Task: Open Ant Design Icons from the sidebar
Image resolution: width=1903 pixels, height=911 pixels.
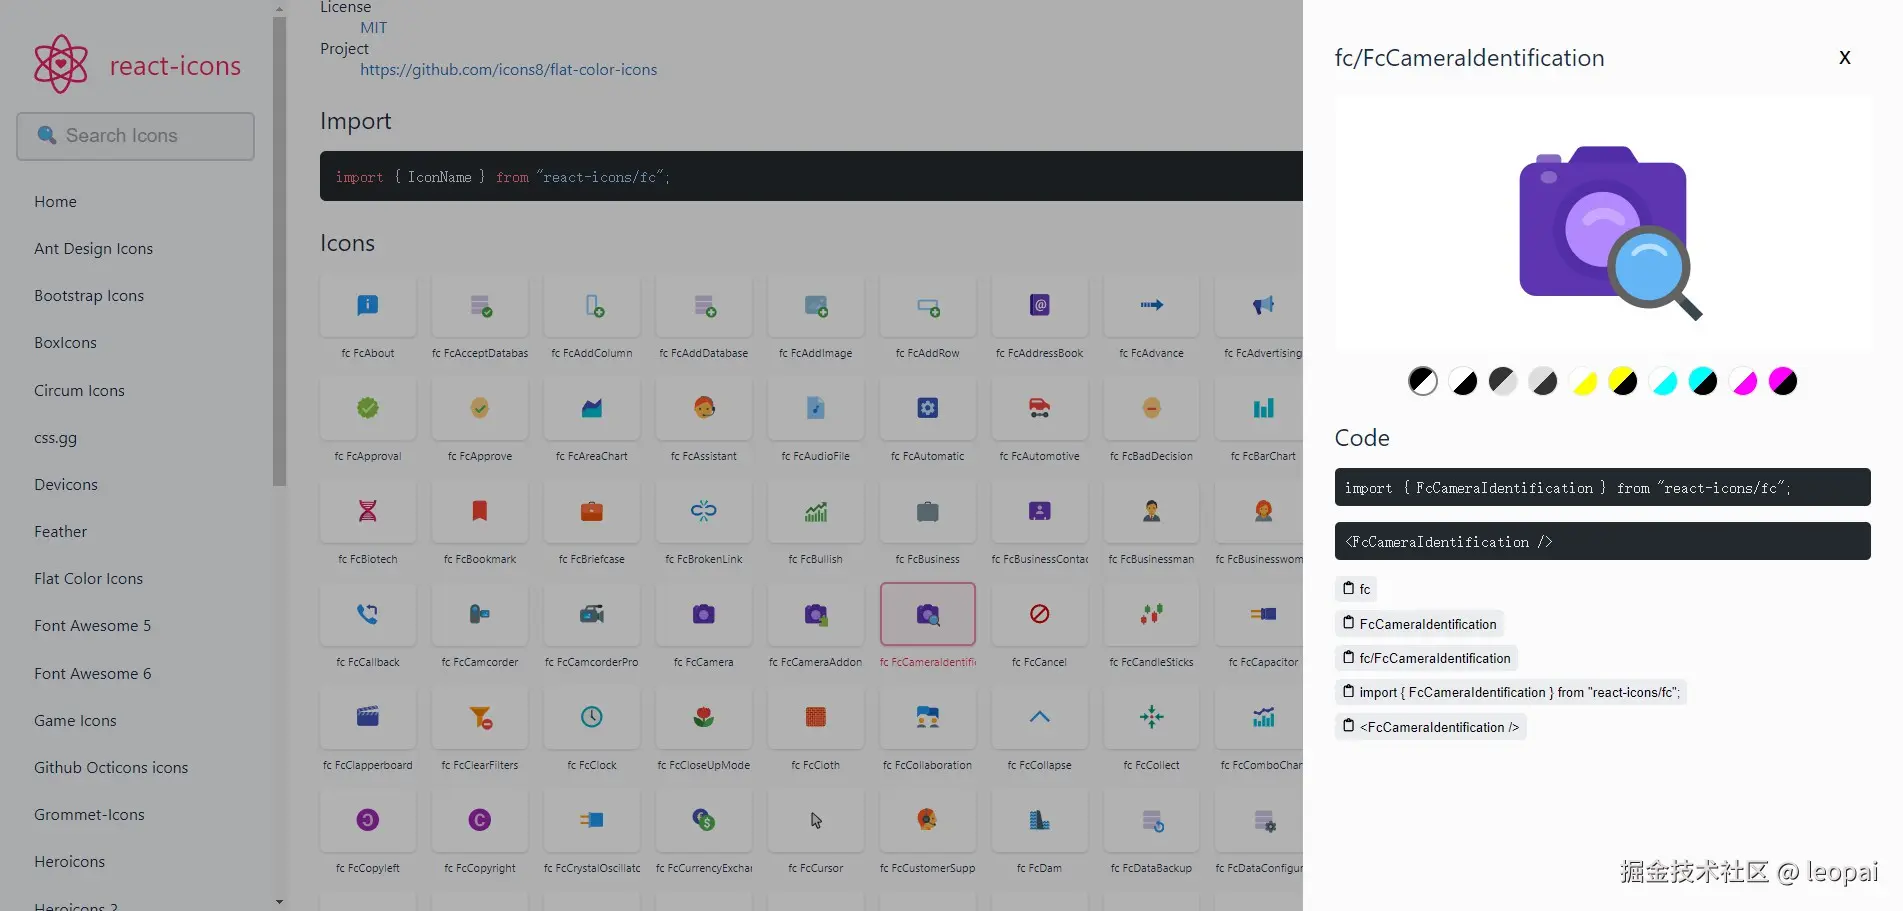Action: (x=93, y=249)
